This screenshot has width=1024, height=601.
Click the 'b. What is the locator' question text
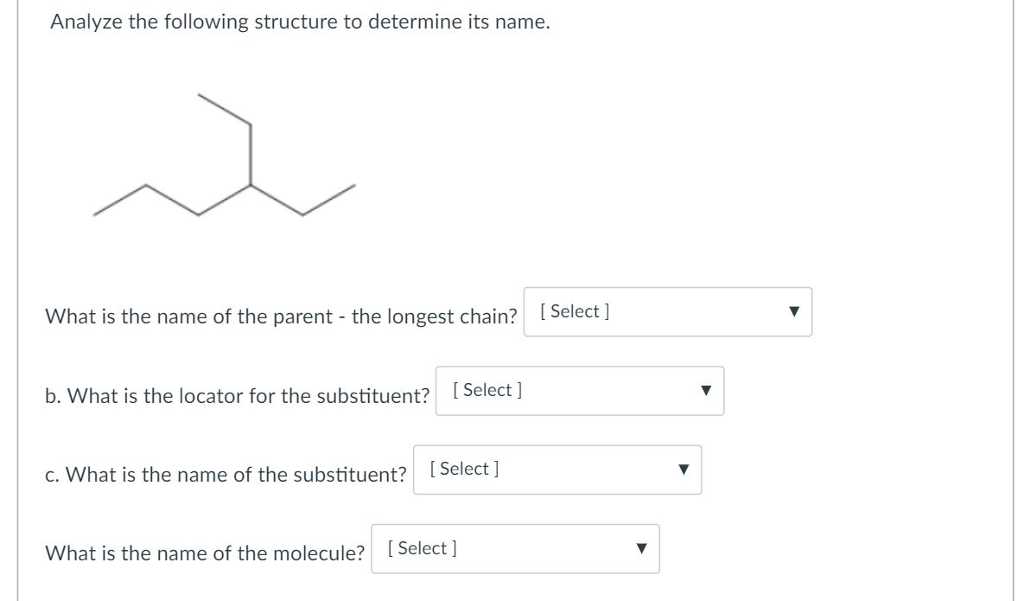237,396
